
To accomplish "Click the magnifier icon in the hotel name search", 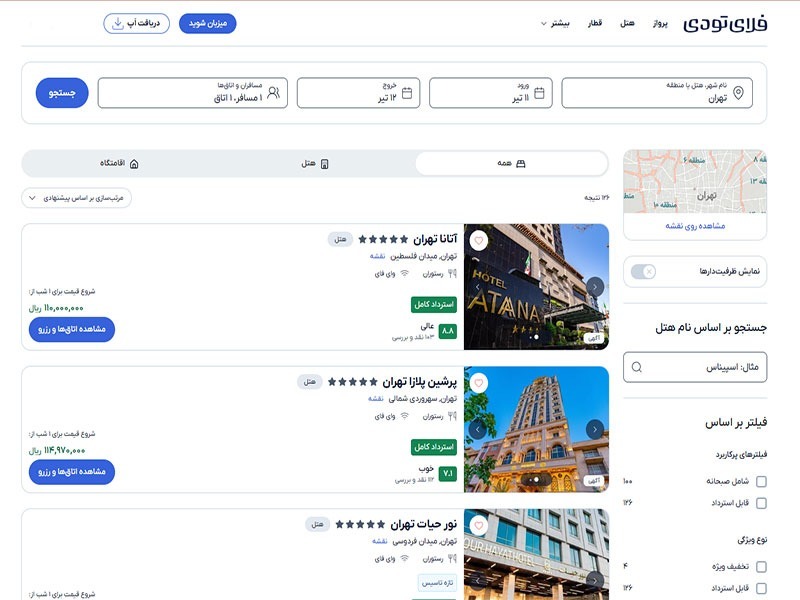I will (637, 367).
